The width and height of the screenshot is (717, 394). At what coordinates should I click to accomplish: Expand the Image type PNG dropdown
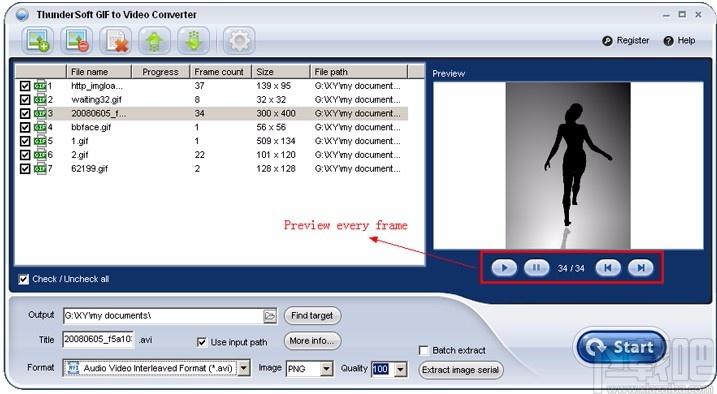pyautogui.click(x=326, y=368)
